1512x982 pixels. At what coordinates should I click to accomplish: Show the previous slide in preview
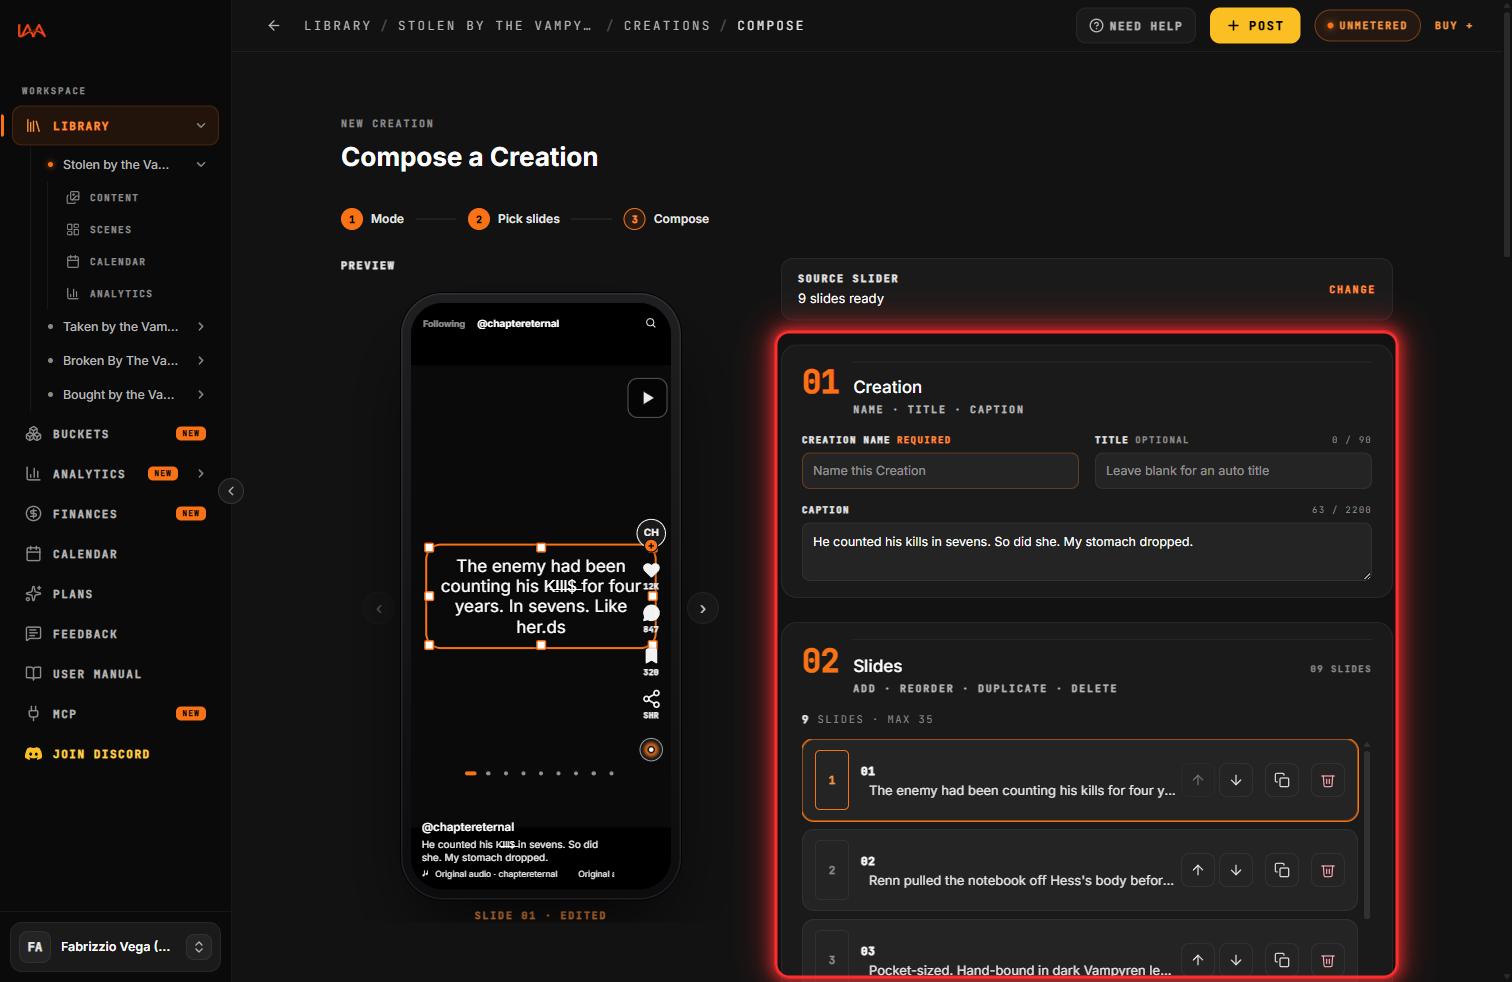coord(379,609)
